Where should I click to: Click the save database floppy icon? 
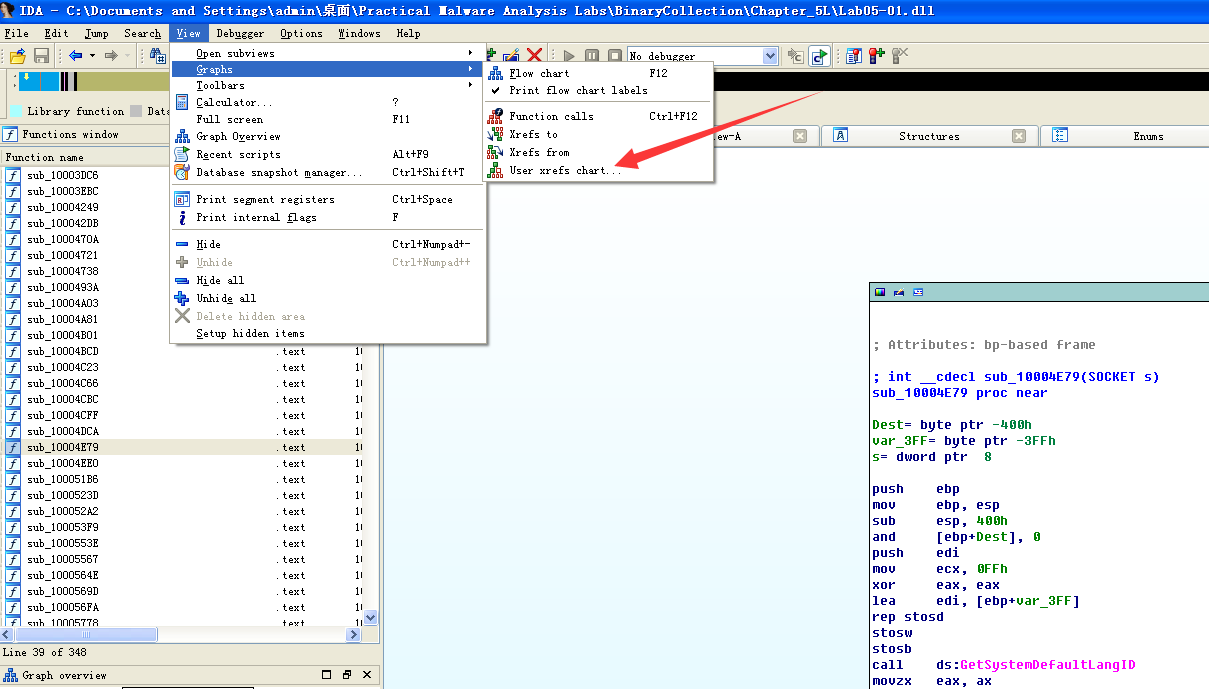pyautogui.click(x=41, y=56)
